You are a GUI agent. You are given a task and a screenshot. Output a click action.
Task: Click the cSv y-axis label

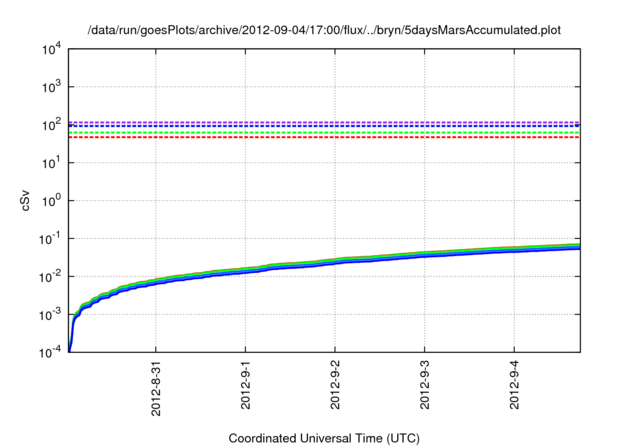27,200
